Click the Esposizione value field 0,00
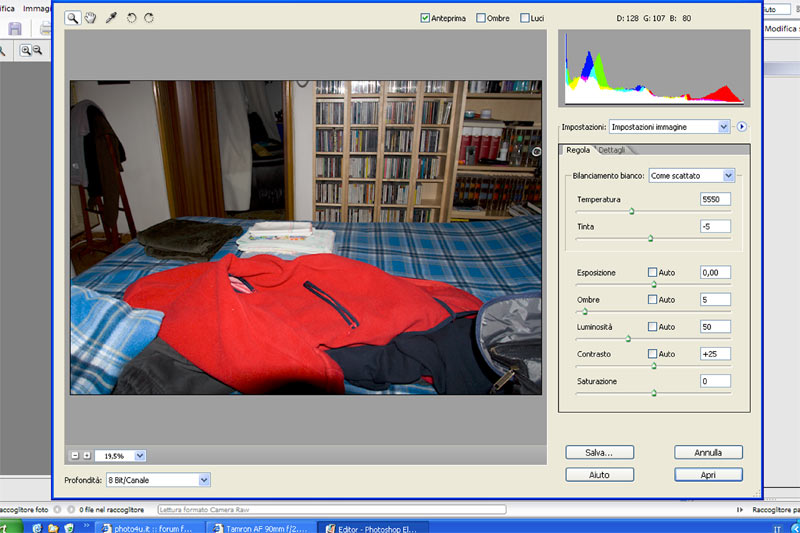The width and height of the screenshot is (800, 533). pyautogui.click(x=715, y=272)
